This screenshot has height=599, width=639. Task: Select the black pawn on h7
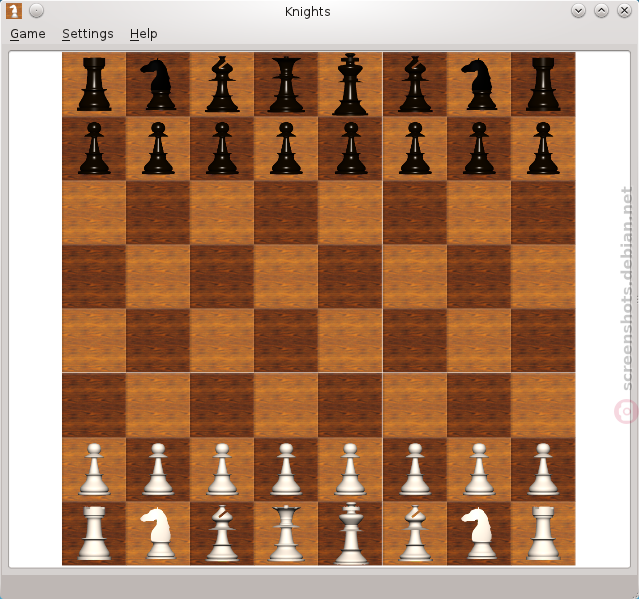[543, 148]
